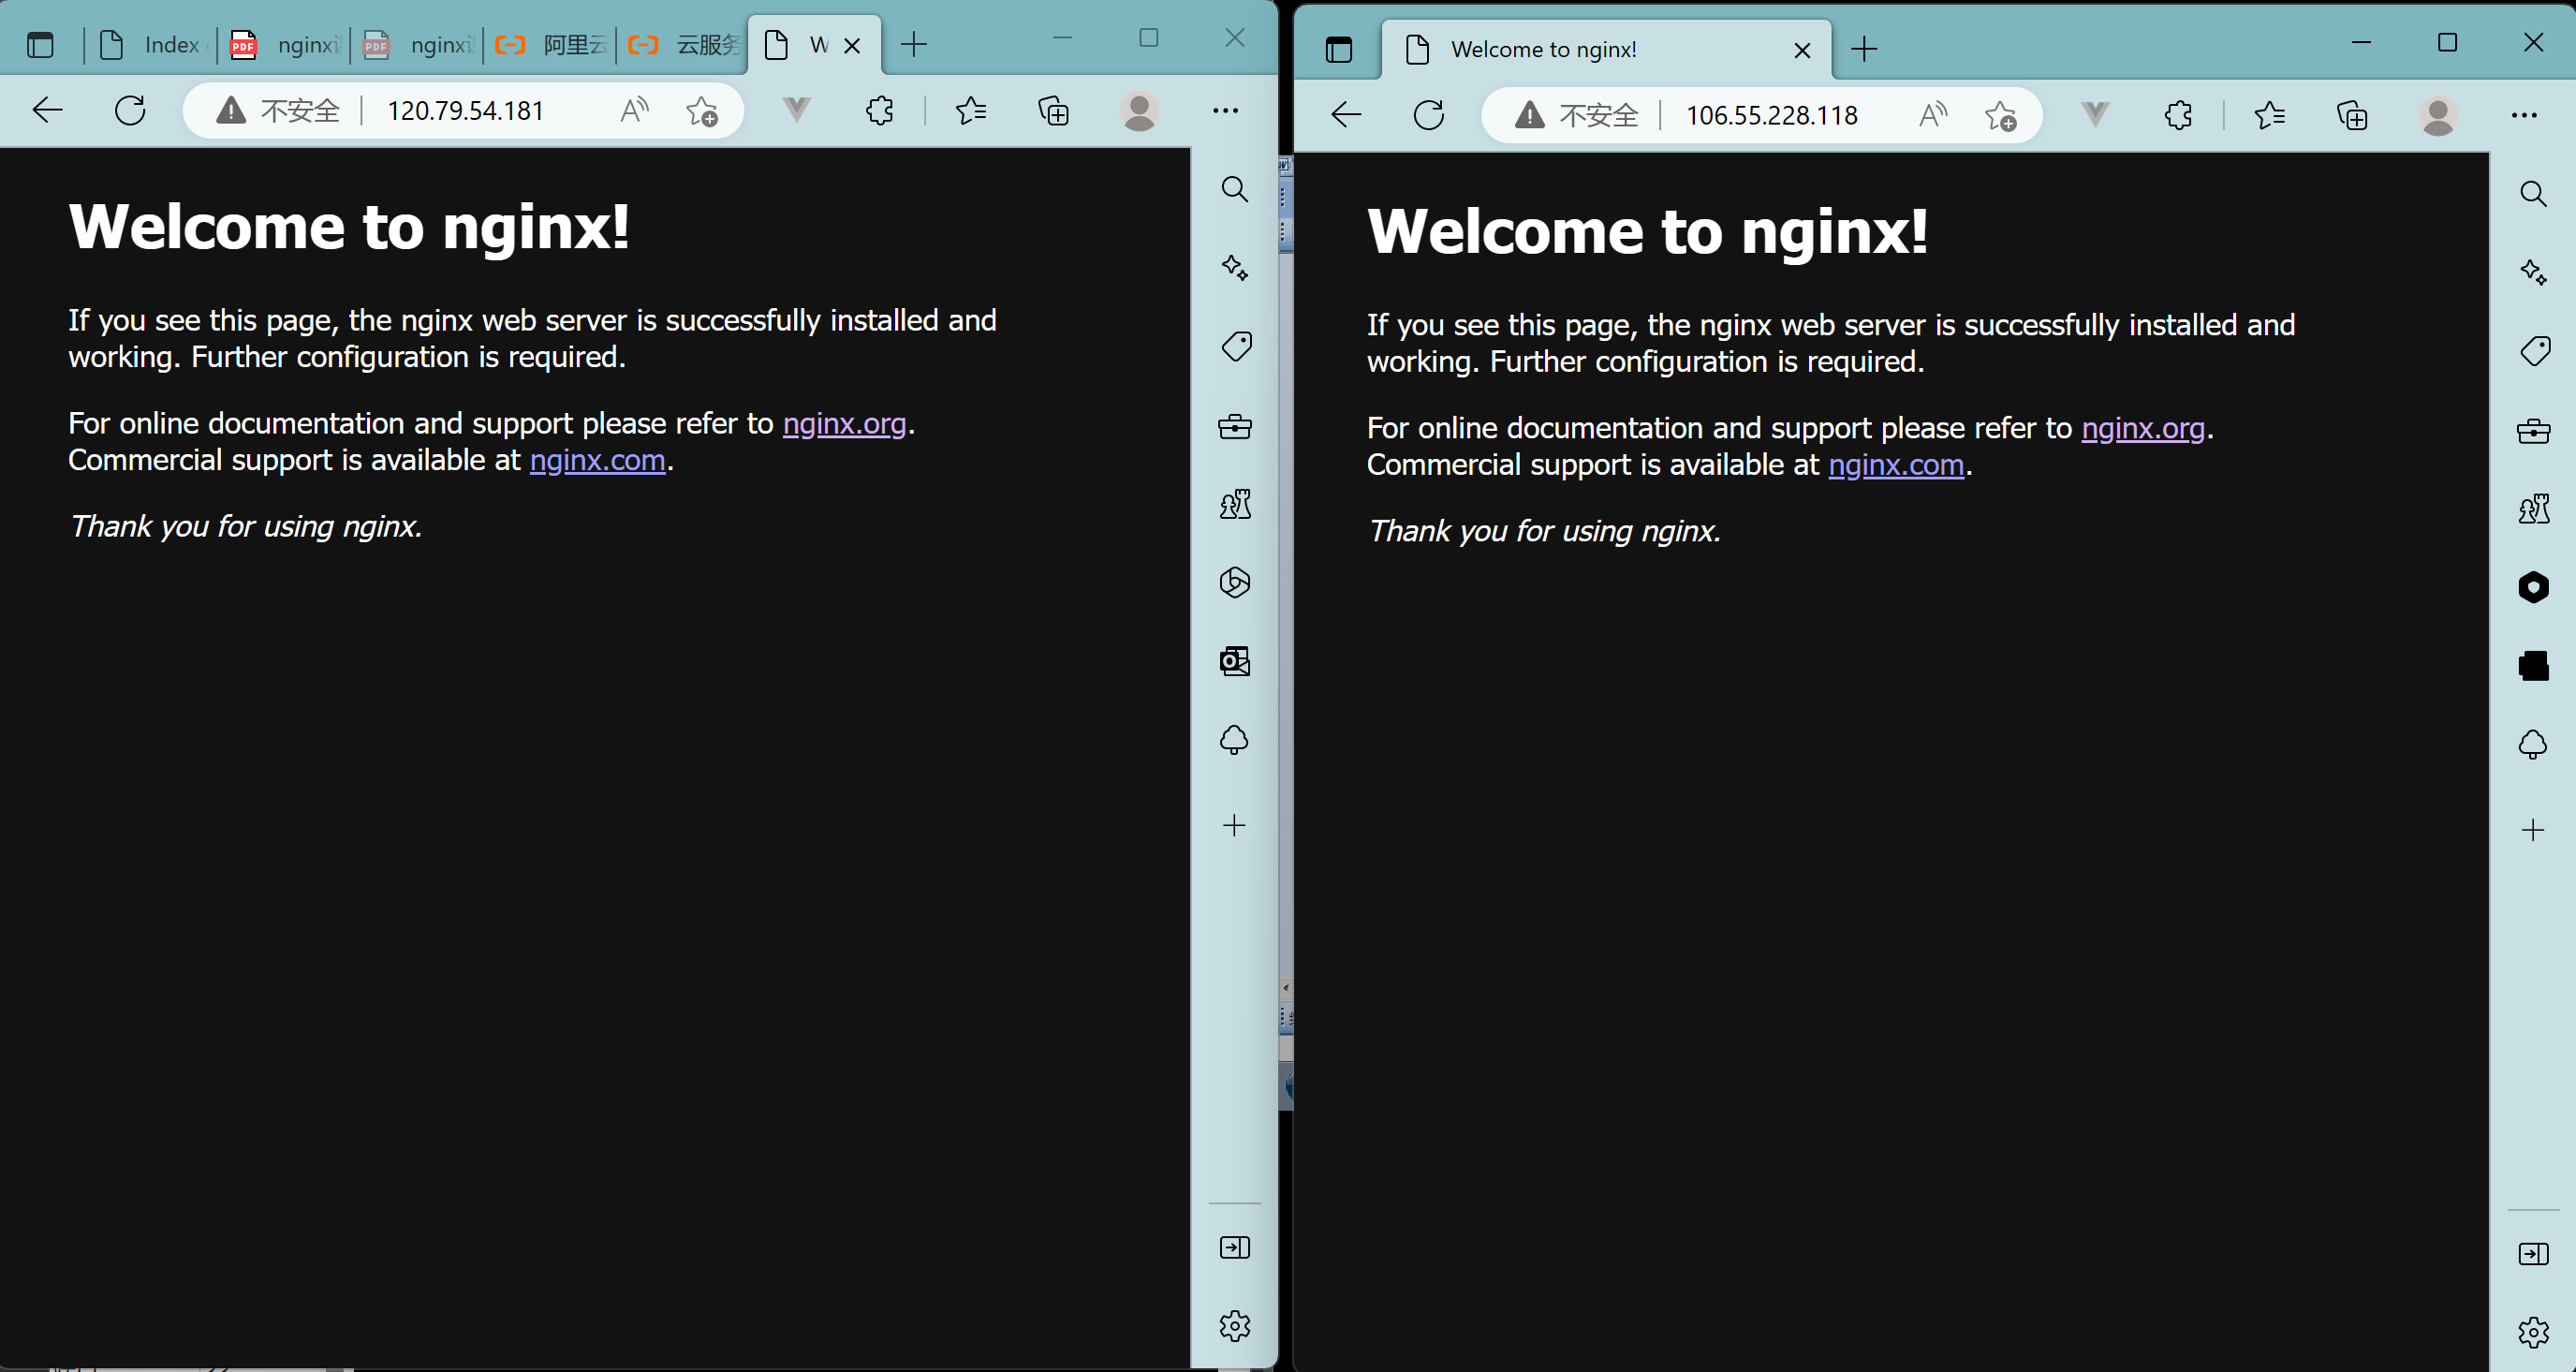Open Tools briefcase icon in right sidebar
Viewport: 2576px width, 1372px height.
[x=2533, y=431]
